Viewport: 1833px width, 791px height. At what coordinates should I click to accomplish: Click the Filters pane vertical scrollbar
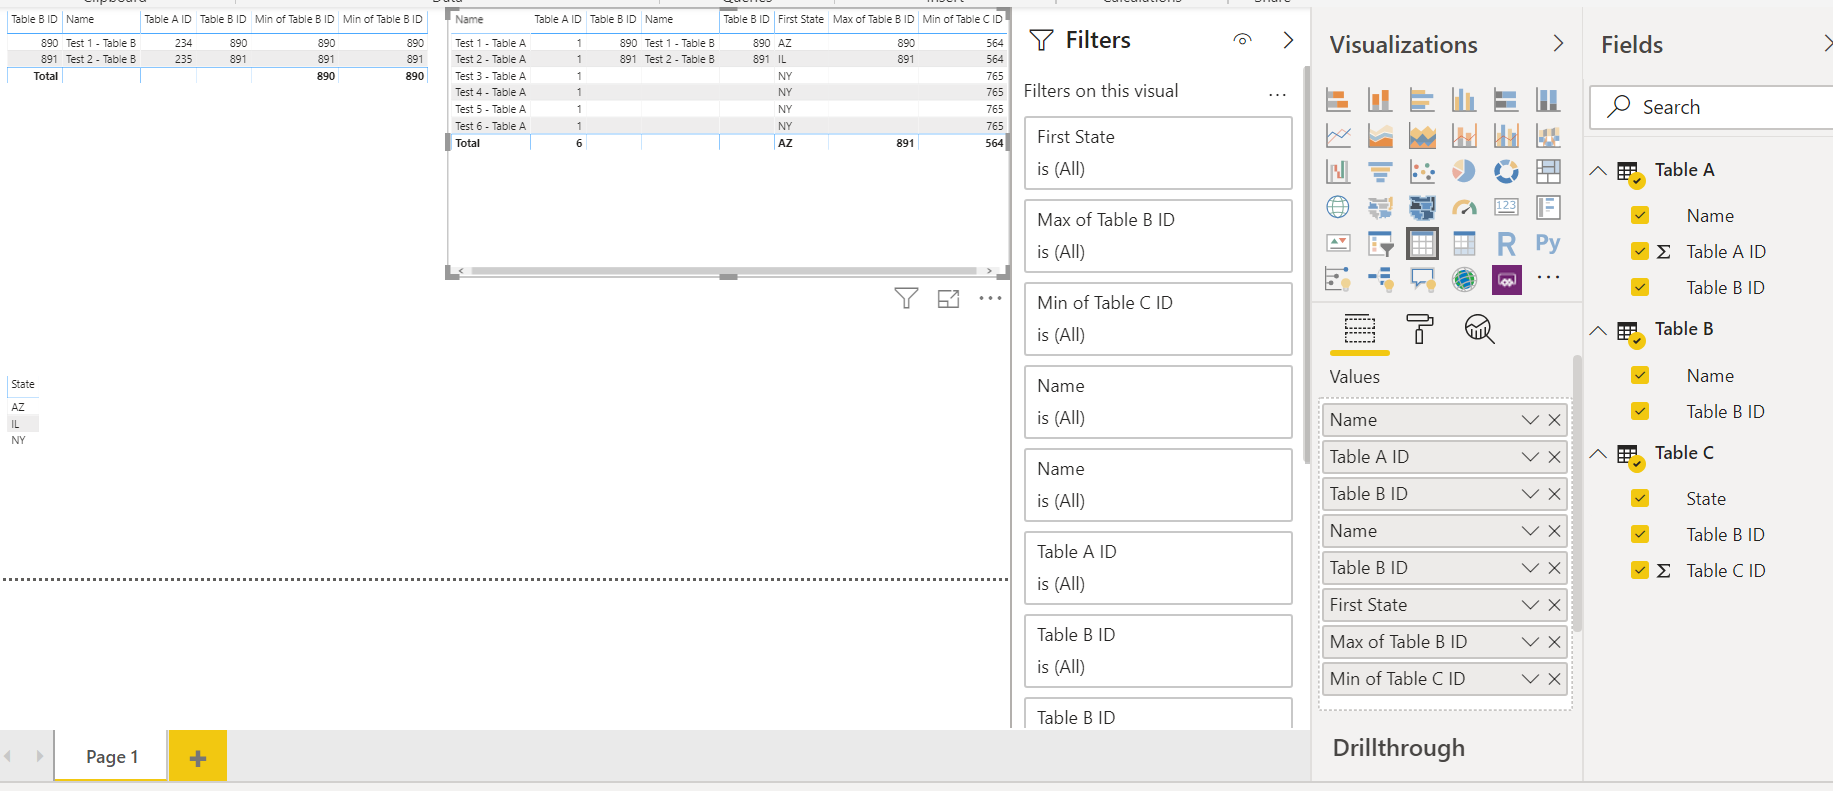point(1306,265)
